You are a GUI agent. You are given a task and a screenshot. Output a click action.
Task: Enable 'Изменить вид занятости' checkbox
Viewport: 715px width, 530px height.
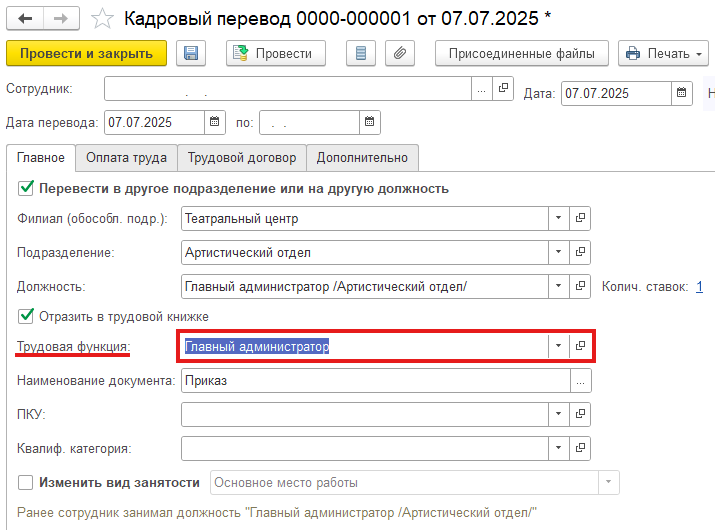click(26, 483)
